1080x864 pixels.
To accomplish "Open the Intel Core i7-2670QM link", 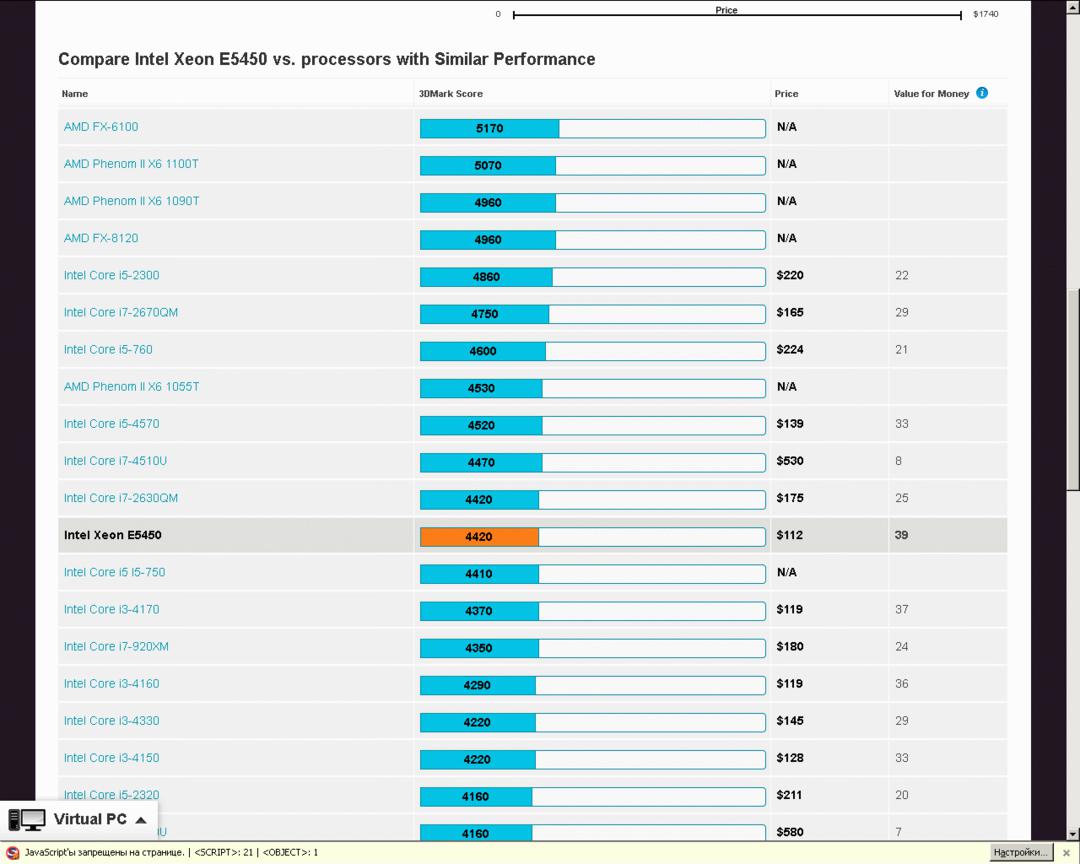I will point(121,313).
